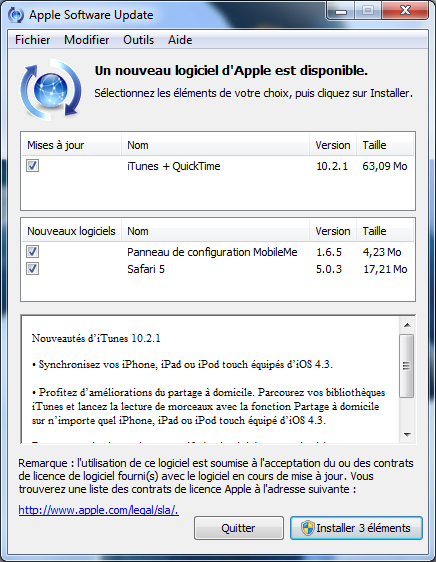Click the Mises à jour column header
The image size is (436, 562).
pyautogui.click(x=71, y=145)
